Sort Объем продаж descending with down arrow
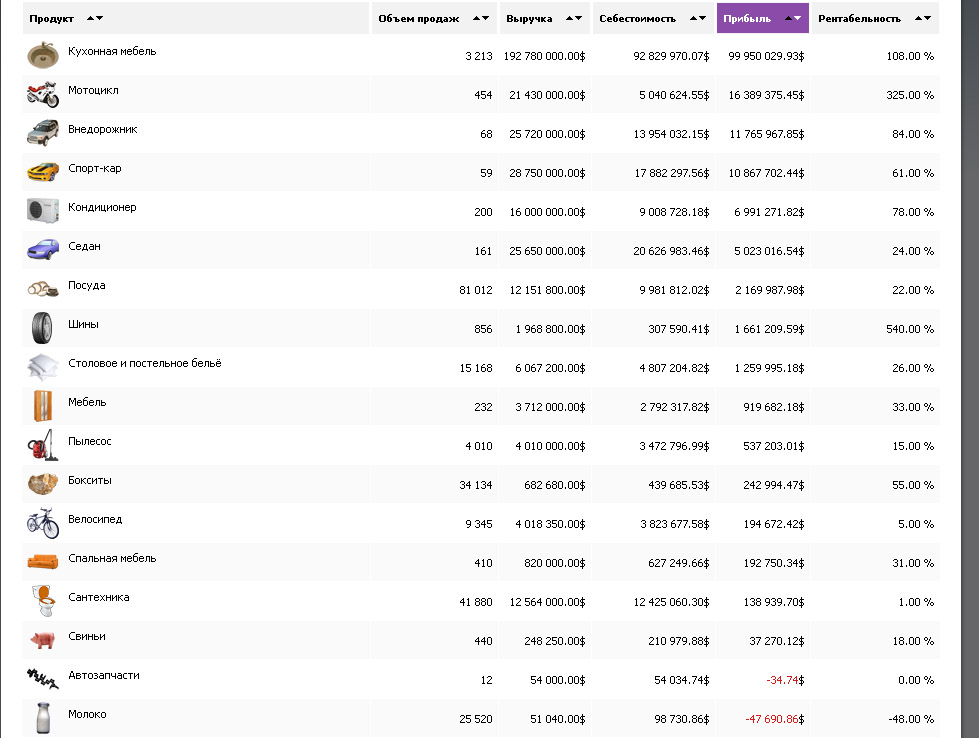This screenshot has height=738, width=979. [486, 19]
